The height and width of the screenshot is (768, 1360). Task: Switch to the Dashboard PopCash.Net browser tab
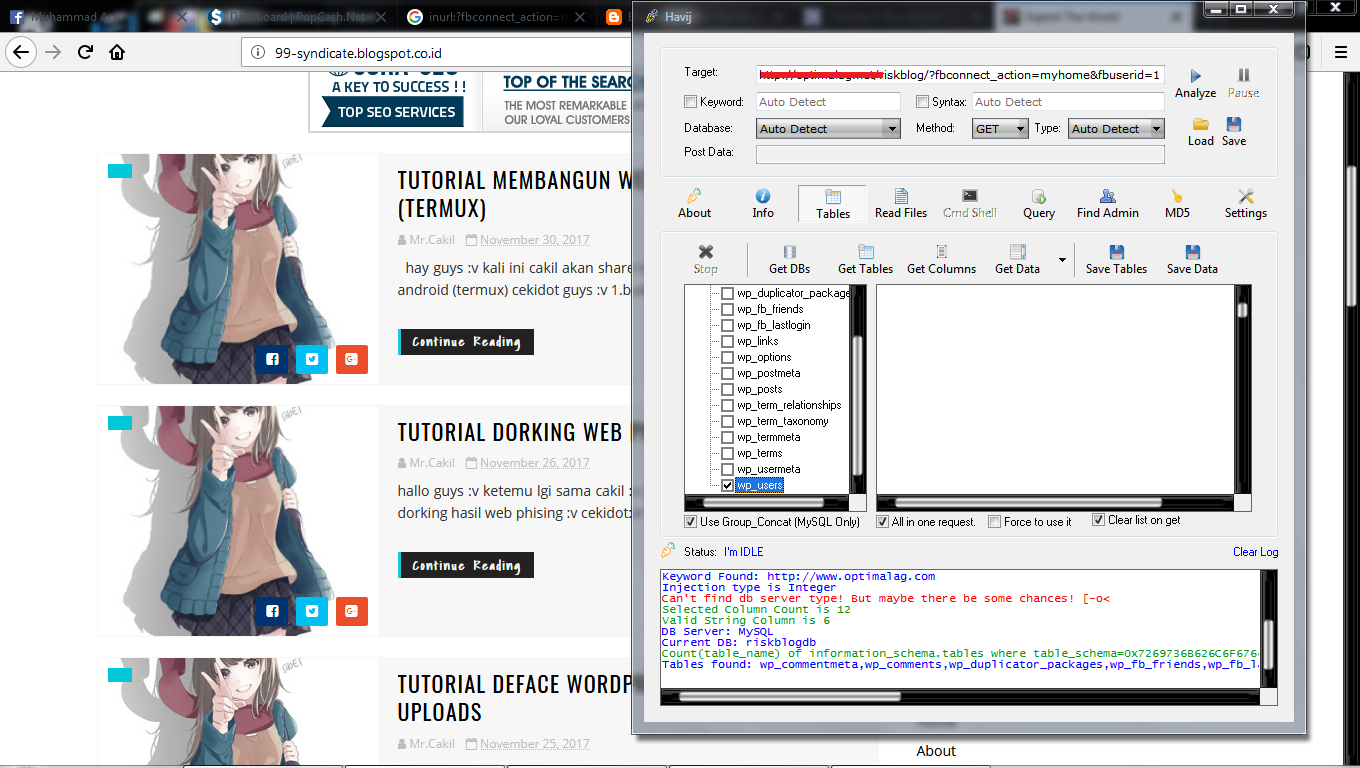pos(297,17)
